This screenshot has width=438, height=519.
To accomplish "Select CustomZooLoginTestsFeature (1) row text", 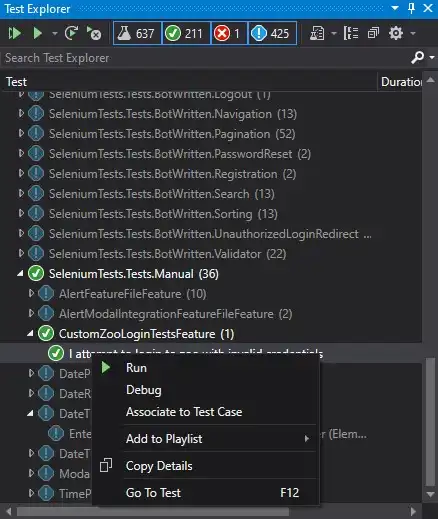I will [146, 334].
